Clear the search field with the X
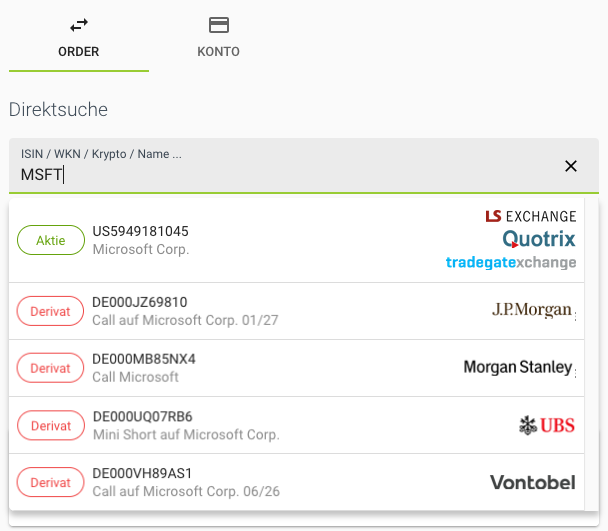 pos(571,166)
